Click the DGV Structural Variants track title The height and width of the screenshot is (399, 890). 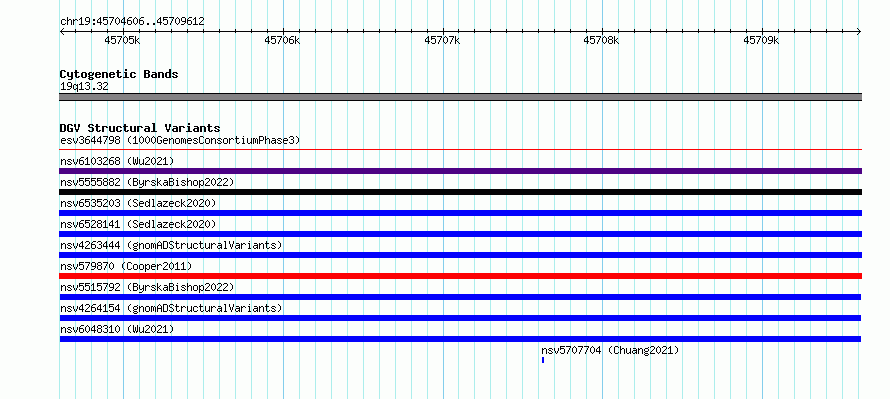click(140, 128)
